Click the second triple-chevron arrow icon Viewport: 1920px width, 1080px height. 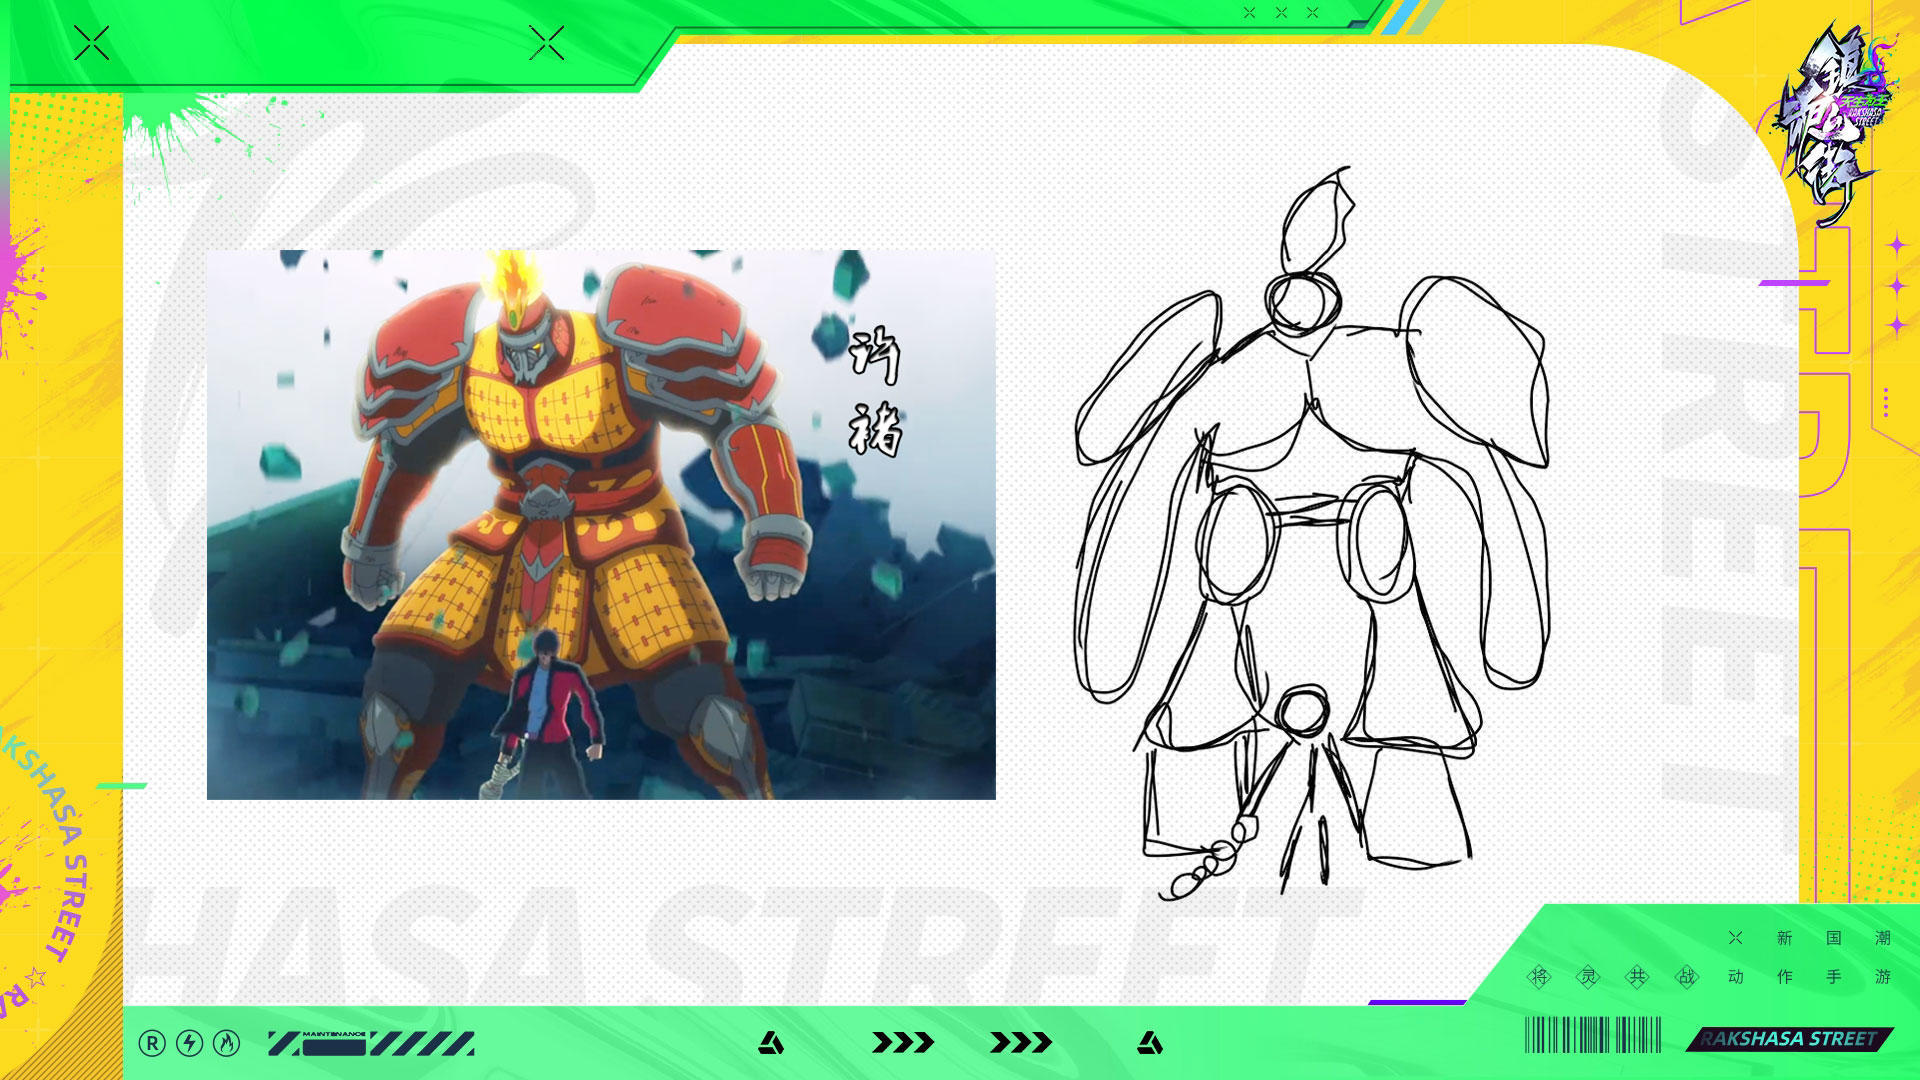pos(1021,1043)
